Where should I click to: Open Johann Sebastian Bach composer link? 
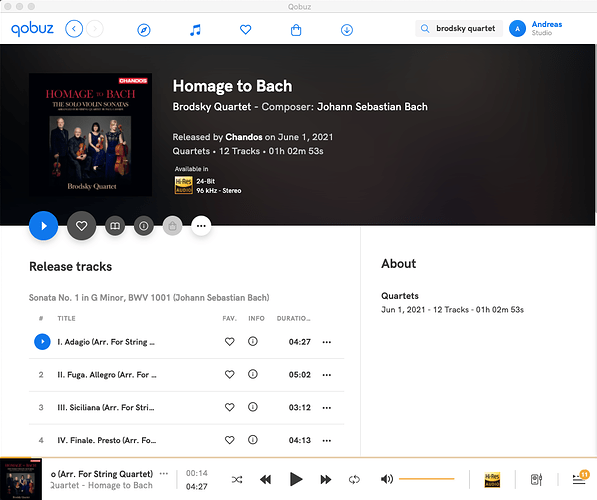click(x=372, y=107)
